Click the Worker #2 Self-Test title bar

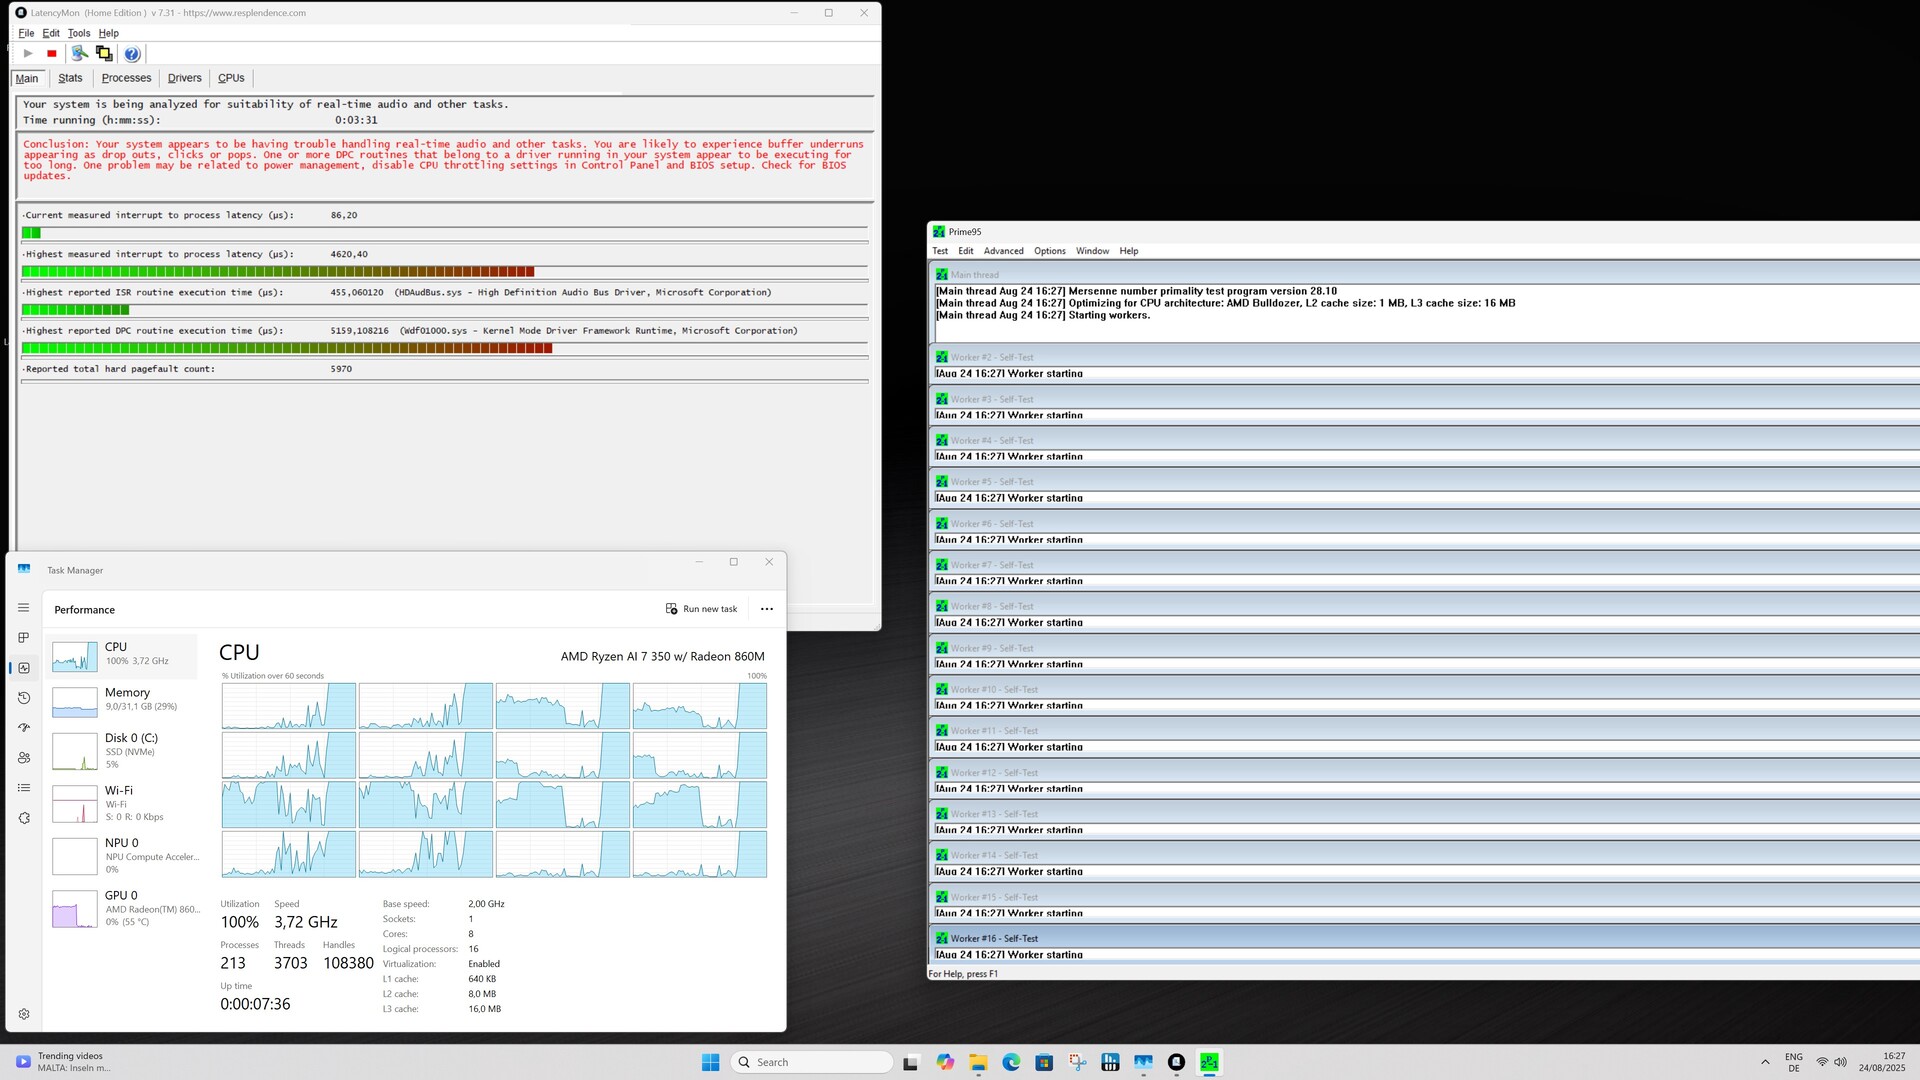1426,357
